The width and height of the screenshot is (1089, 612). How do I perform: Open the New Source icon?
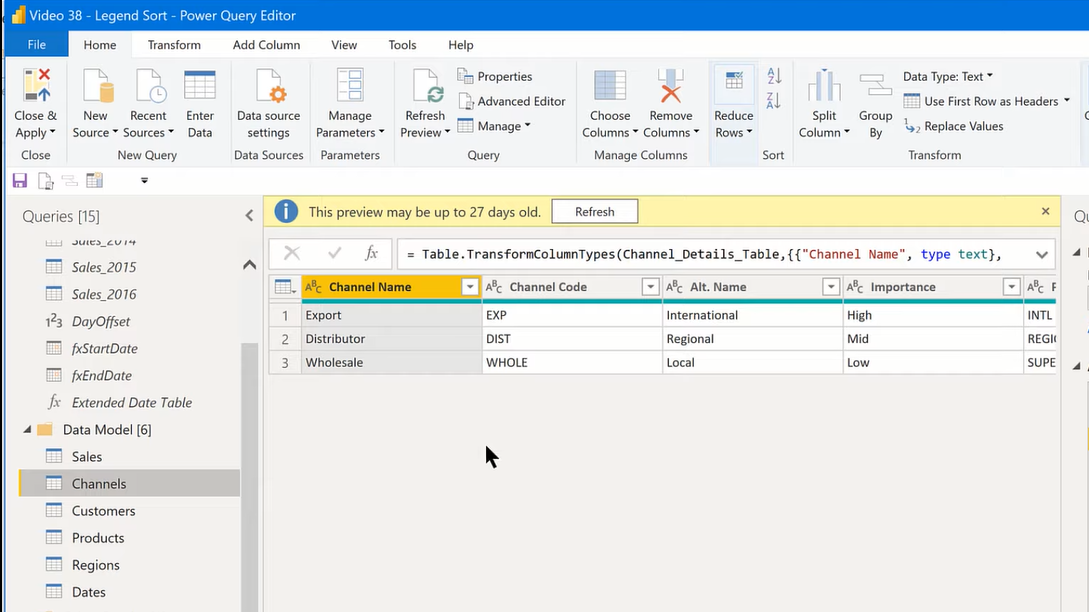pos(97,85)
